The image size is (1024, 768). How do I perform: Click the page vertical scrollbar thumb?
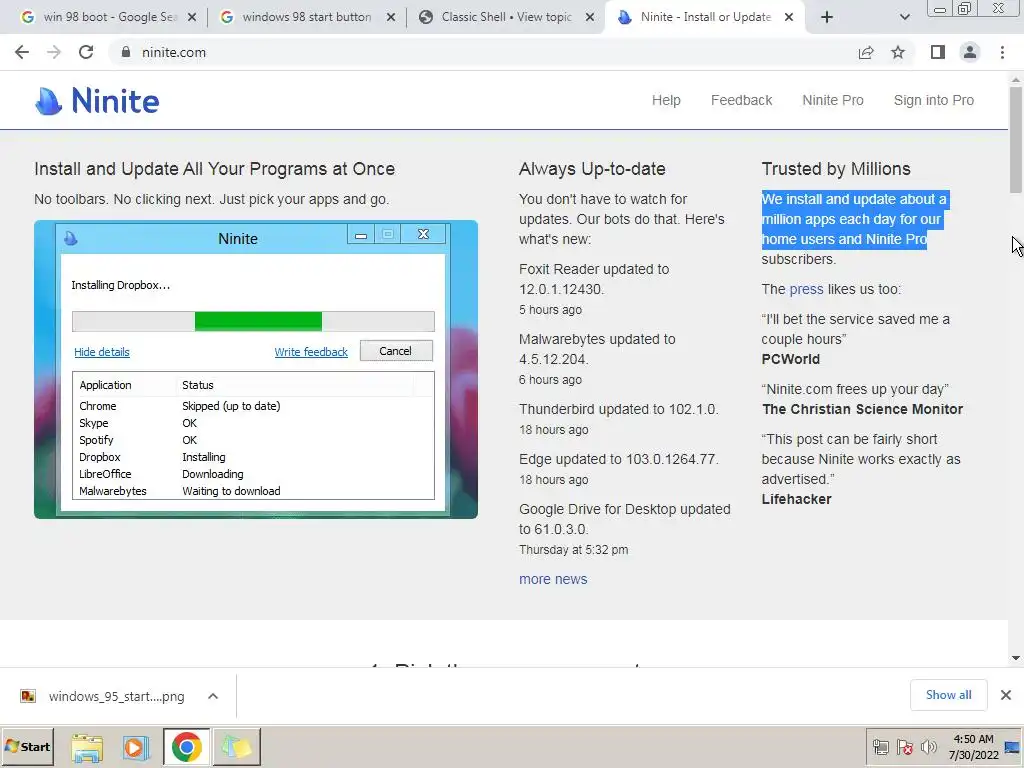1016,138
